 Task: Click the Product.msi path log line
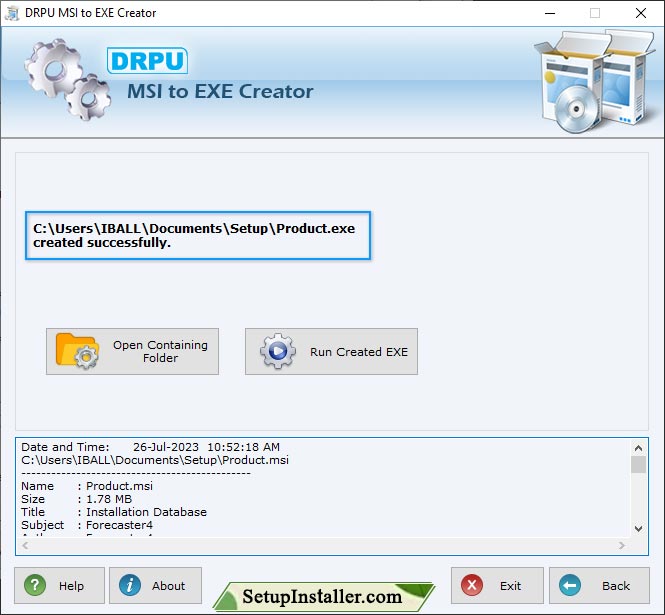(x=155, y=460)
